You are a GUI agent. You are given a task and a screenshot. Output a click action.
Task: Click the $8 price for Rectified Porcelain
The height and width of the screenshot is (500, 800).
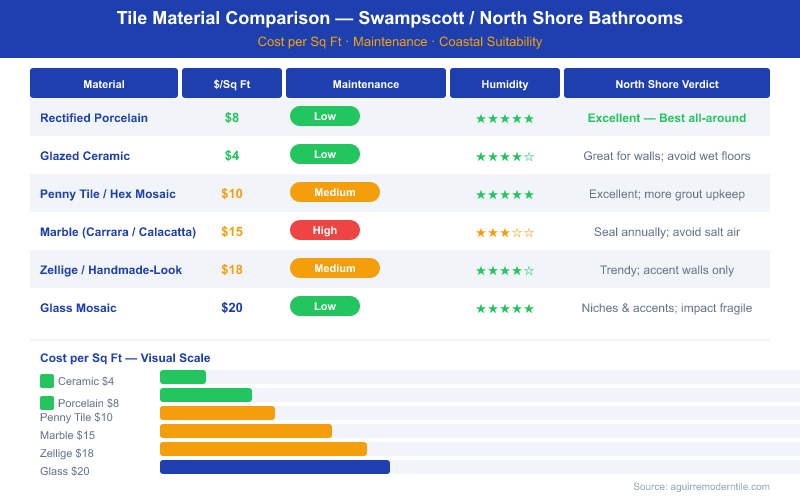(232, 118)
